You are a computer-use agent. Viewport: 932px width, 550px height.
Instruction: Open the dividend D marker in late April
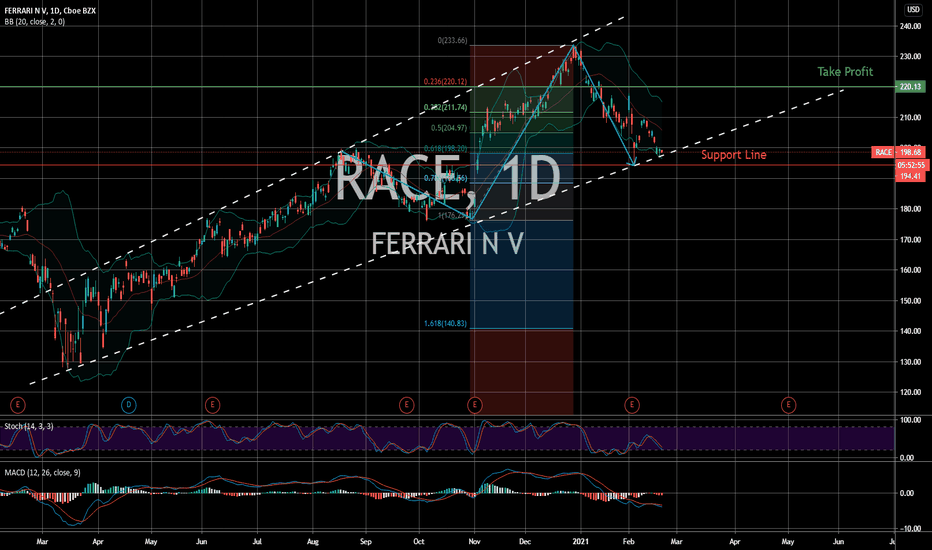128,406
